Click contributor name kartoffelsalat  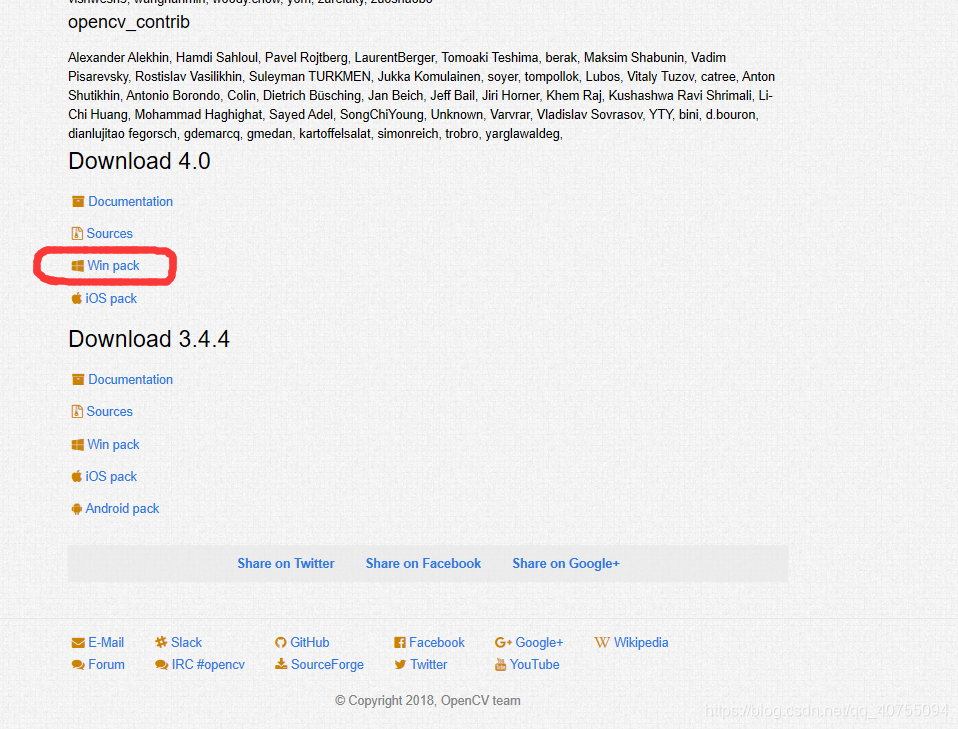335,134
